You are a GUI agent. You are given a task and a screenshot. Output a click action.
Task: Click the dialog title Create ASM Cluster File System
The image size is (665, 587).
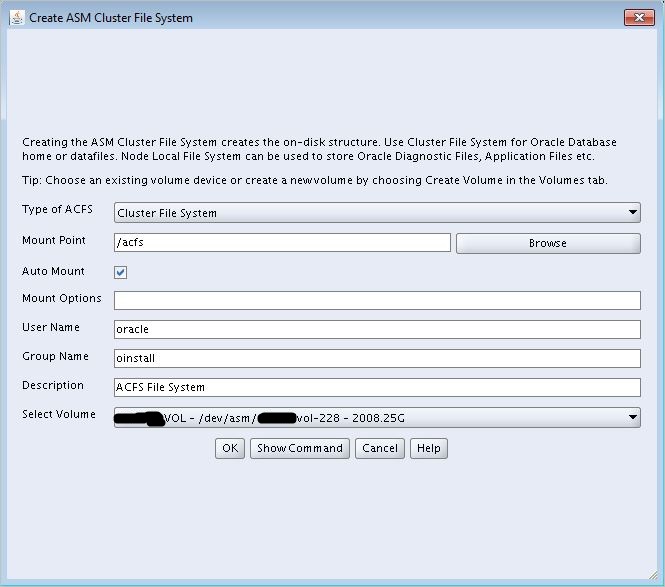[x=111, y=18]
